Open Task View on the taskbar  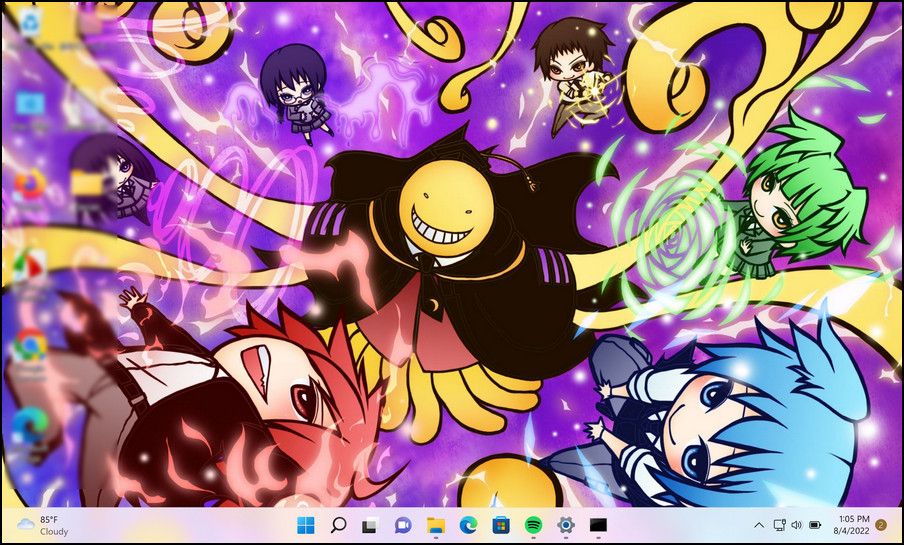click(x=370, y=525)
